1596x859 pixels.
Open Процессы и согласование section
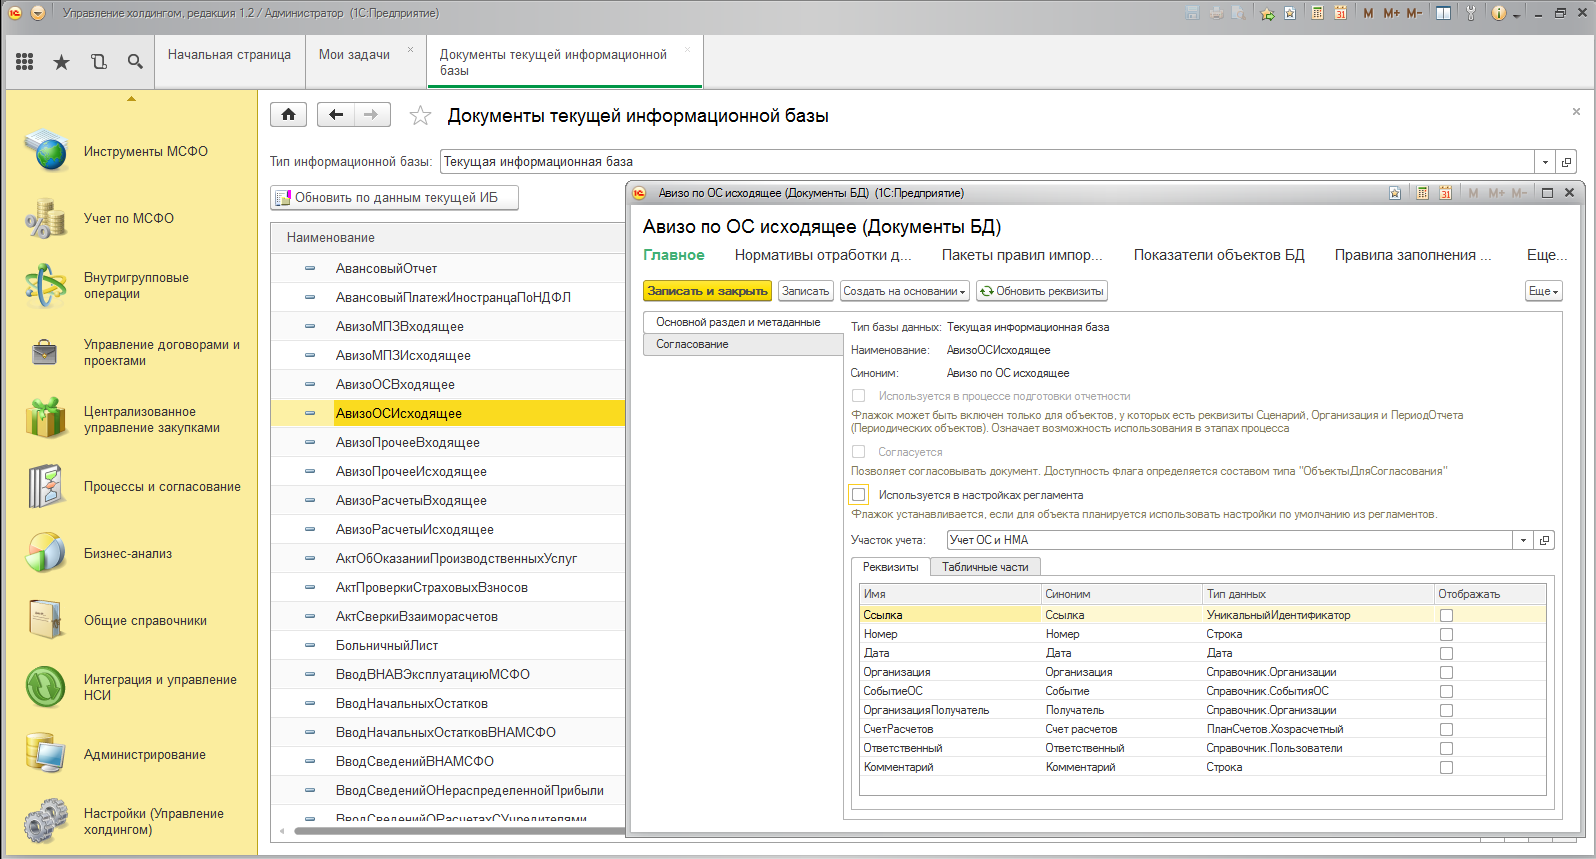pos(131,486)
